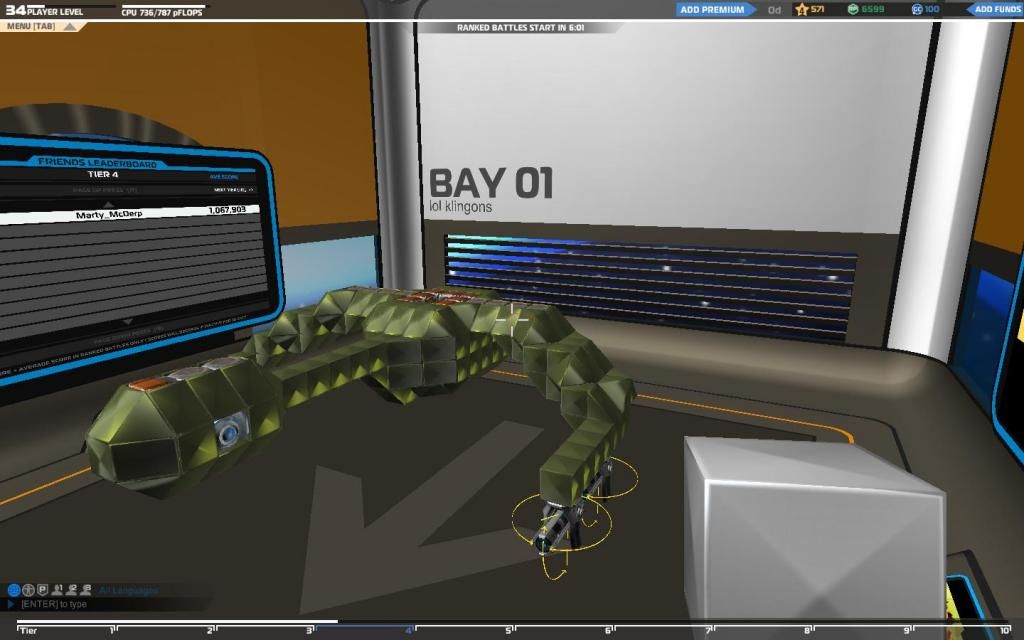This screenshot has height=640, width=1024.
Task: Click Tier 2 marker on tier bar
Action: click(211, 630)
